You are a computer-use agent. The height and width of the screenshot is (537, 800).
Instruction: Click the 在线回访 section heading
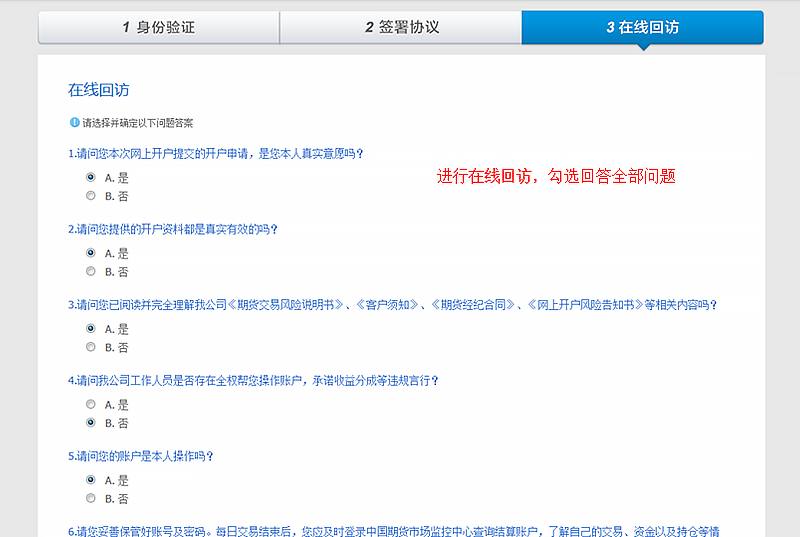(98, 90)
